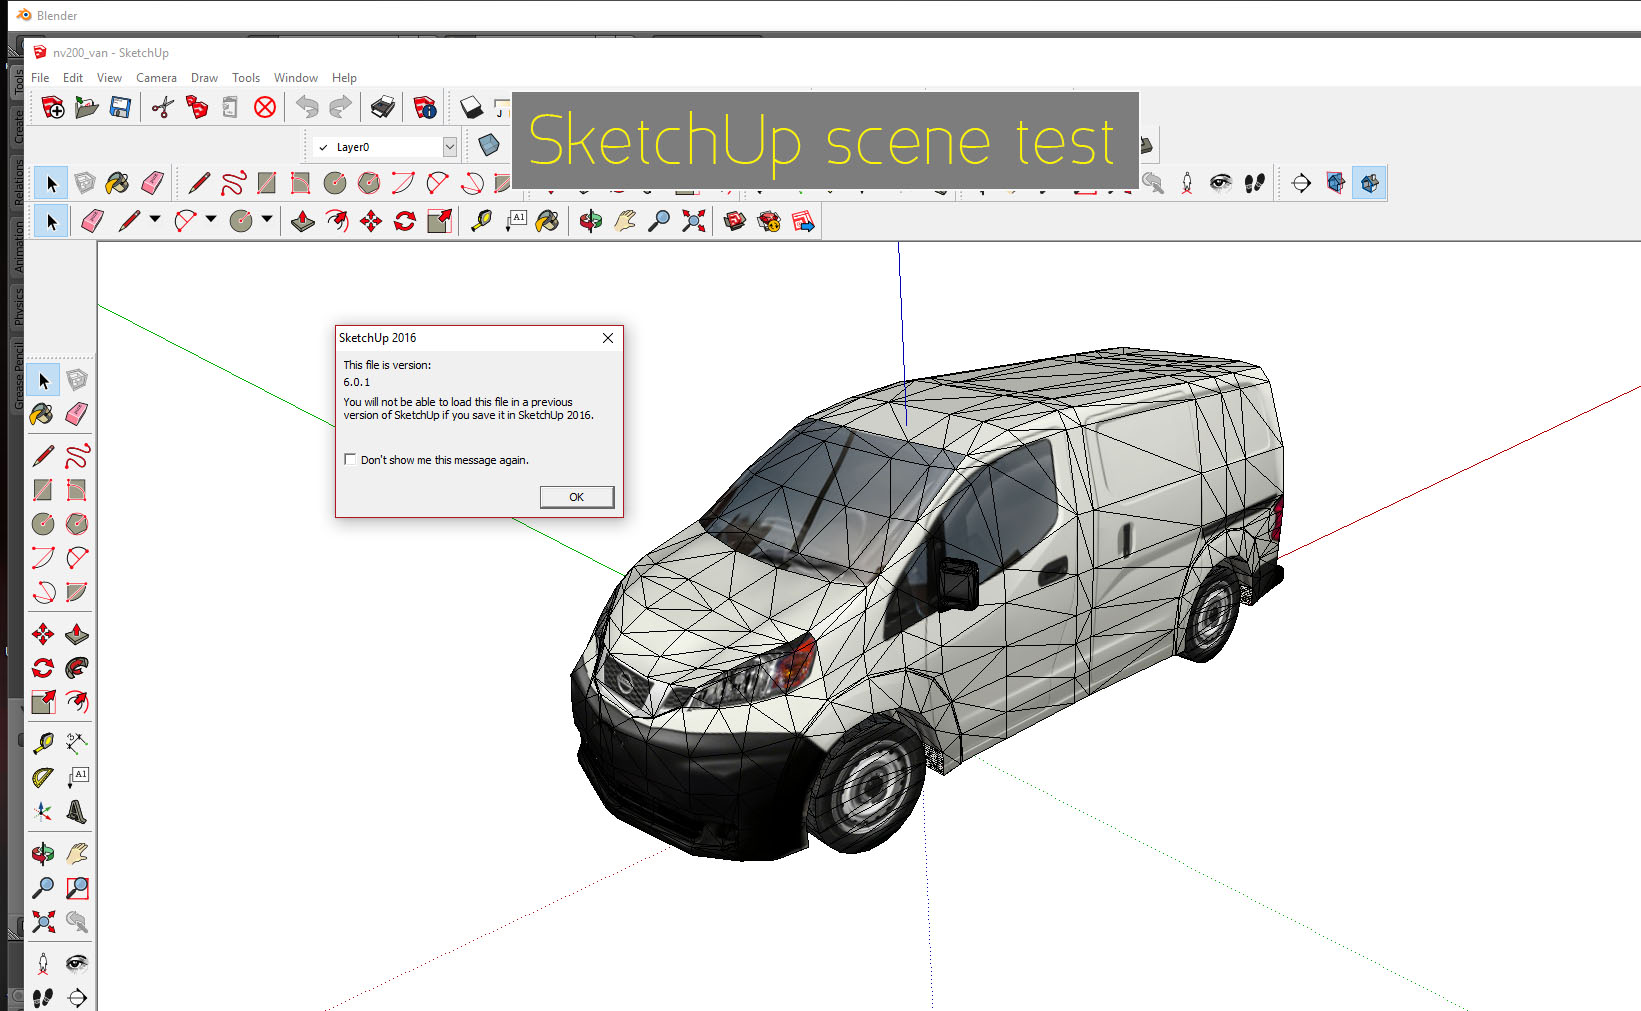Cut selection using the scissors icon
Viewport: 1641px width, 1011px height.
163,107
